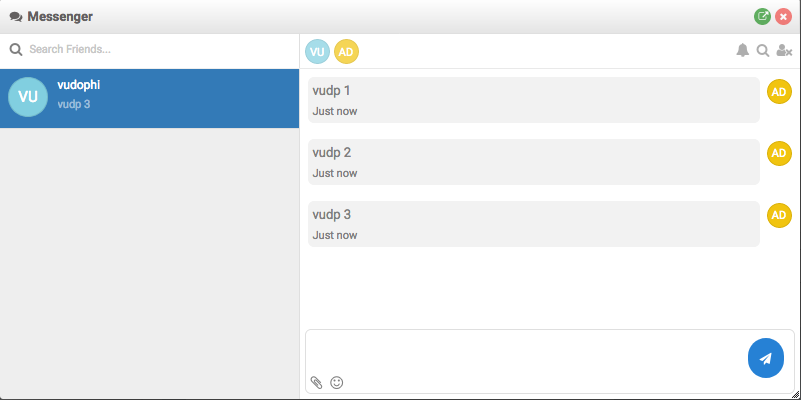
Task: Select the yellow AD avatar in chat header
Action: click(346, 51)
